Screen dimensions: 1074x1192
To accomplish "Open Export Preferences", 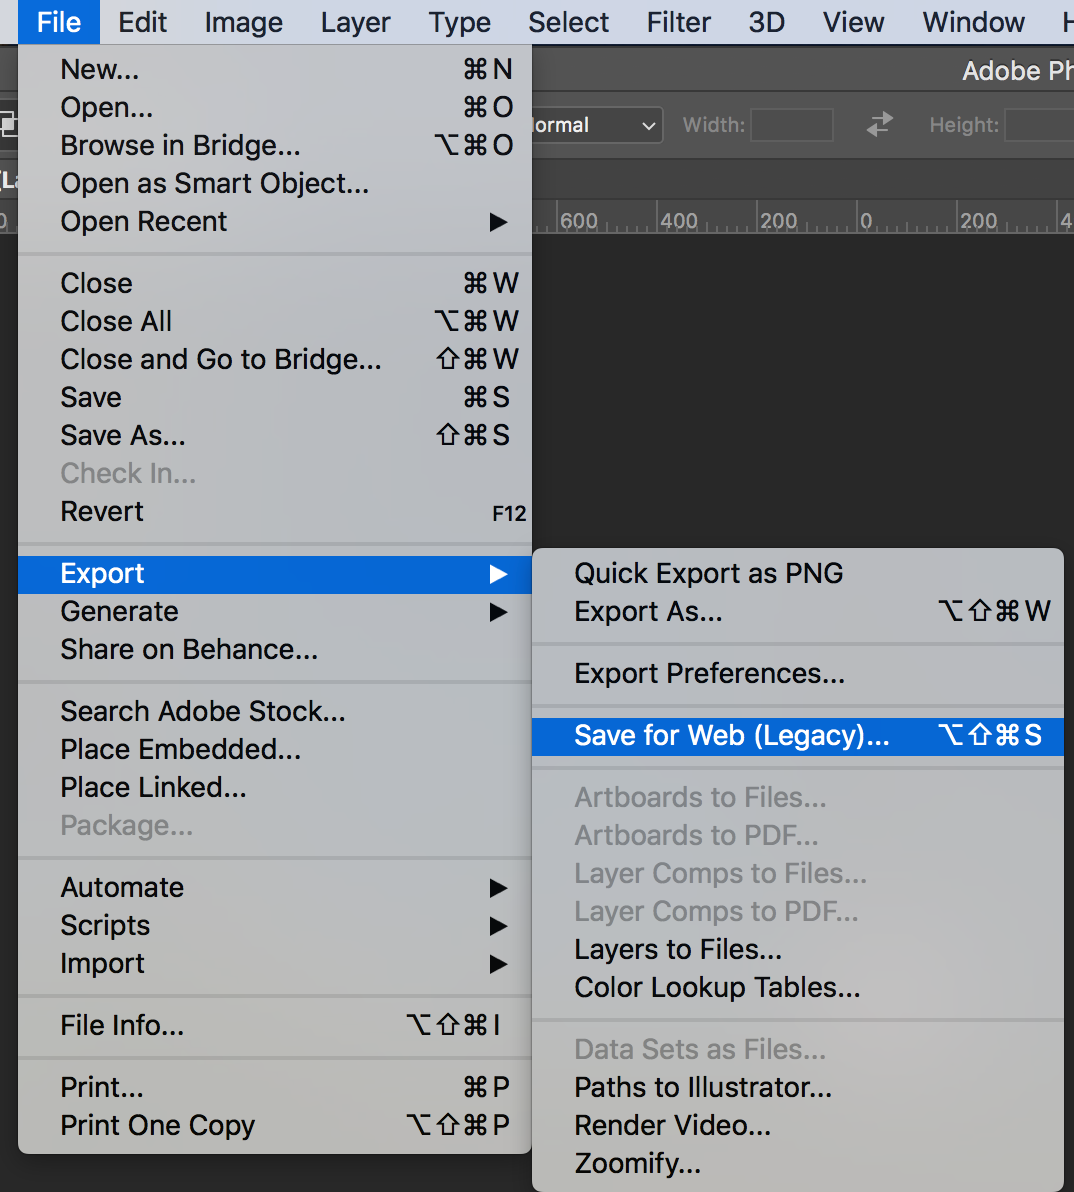I will click(x=709, y=674).
